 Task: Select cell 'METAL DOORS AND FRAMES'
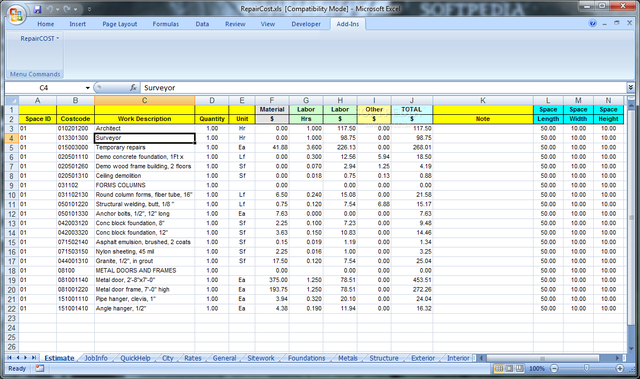tap(144, 270)
